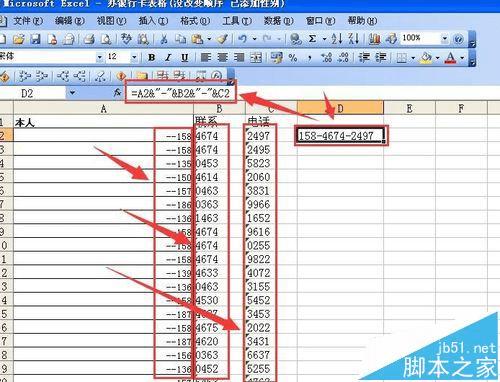Click the Cut scissors icon
The width and height of the screenshot is (500, 382).
tap(163, 39)
